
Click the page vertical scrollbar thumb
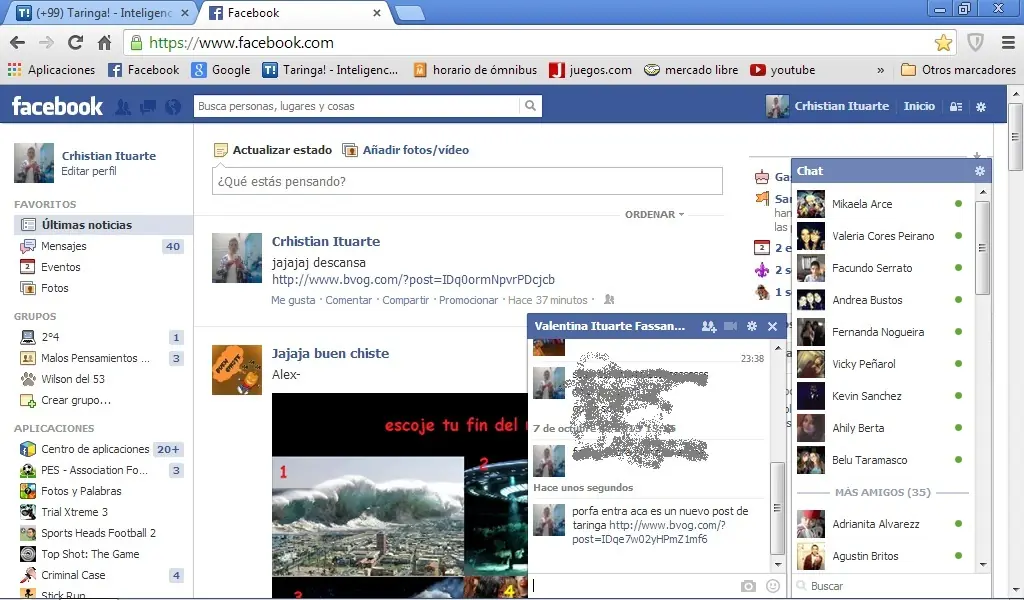click(1015, 136)
